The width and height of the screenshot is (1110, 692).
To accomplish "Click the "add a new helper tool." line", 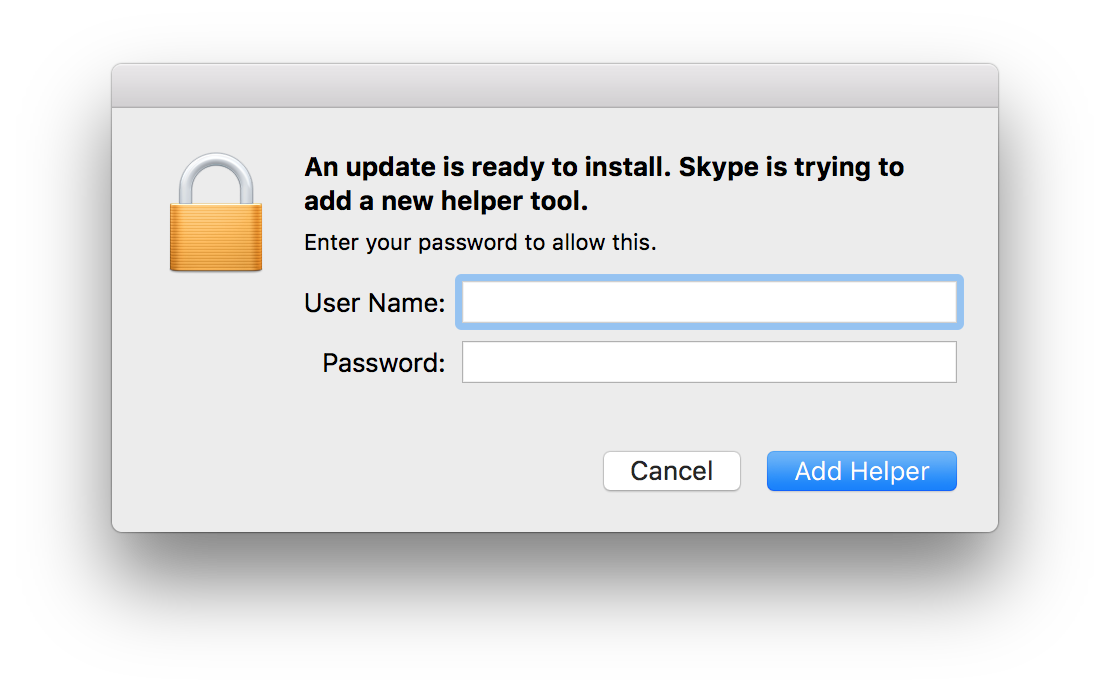I will coord(446,201).
